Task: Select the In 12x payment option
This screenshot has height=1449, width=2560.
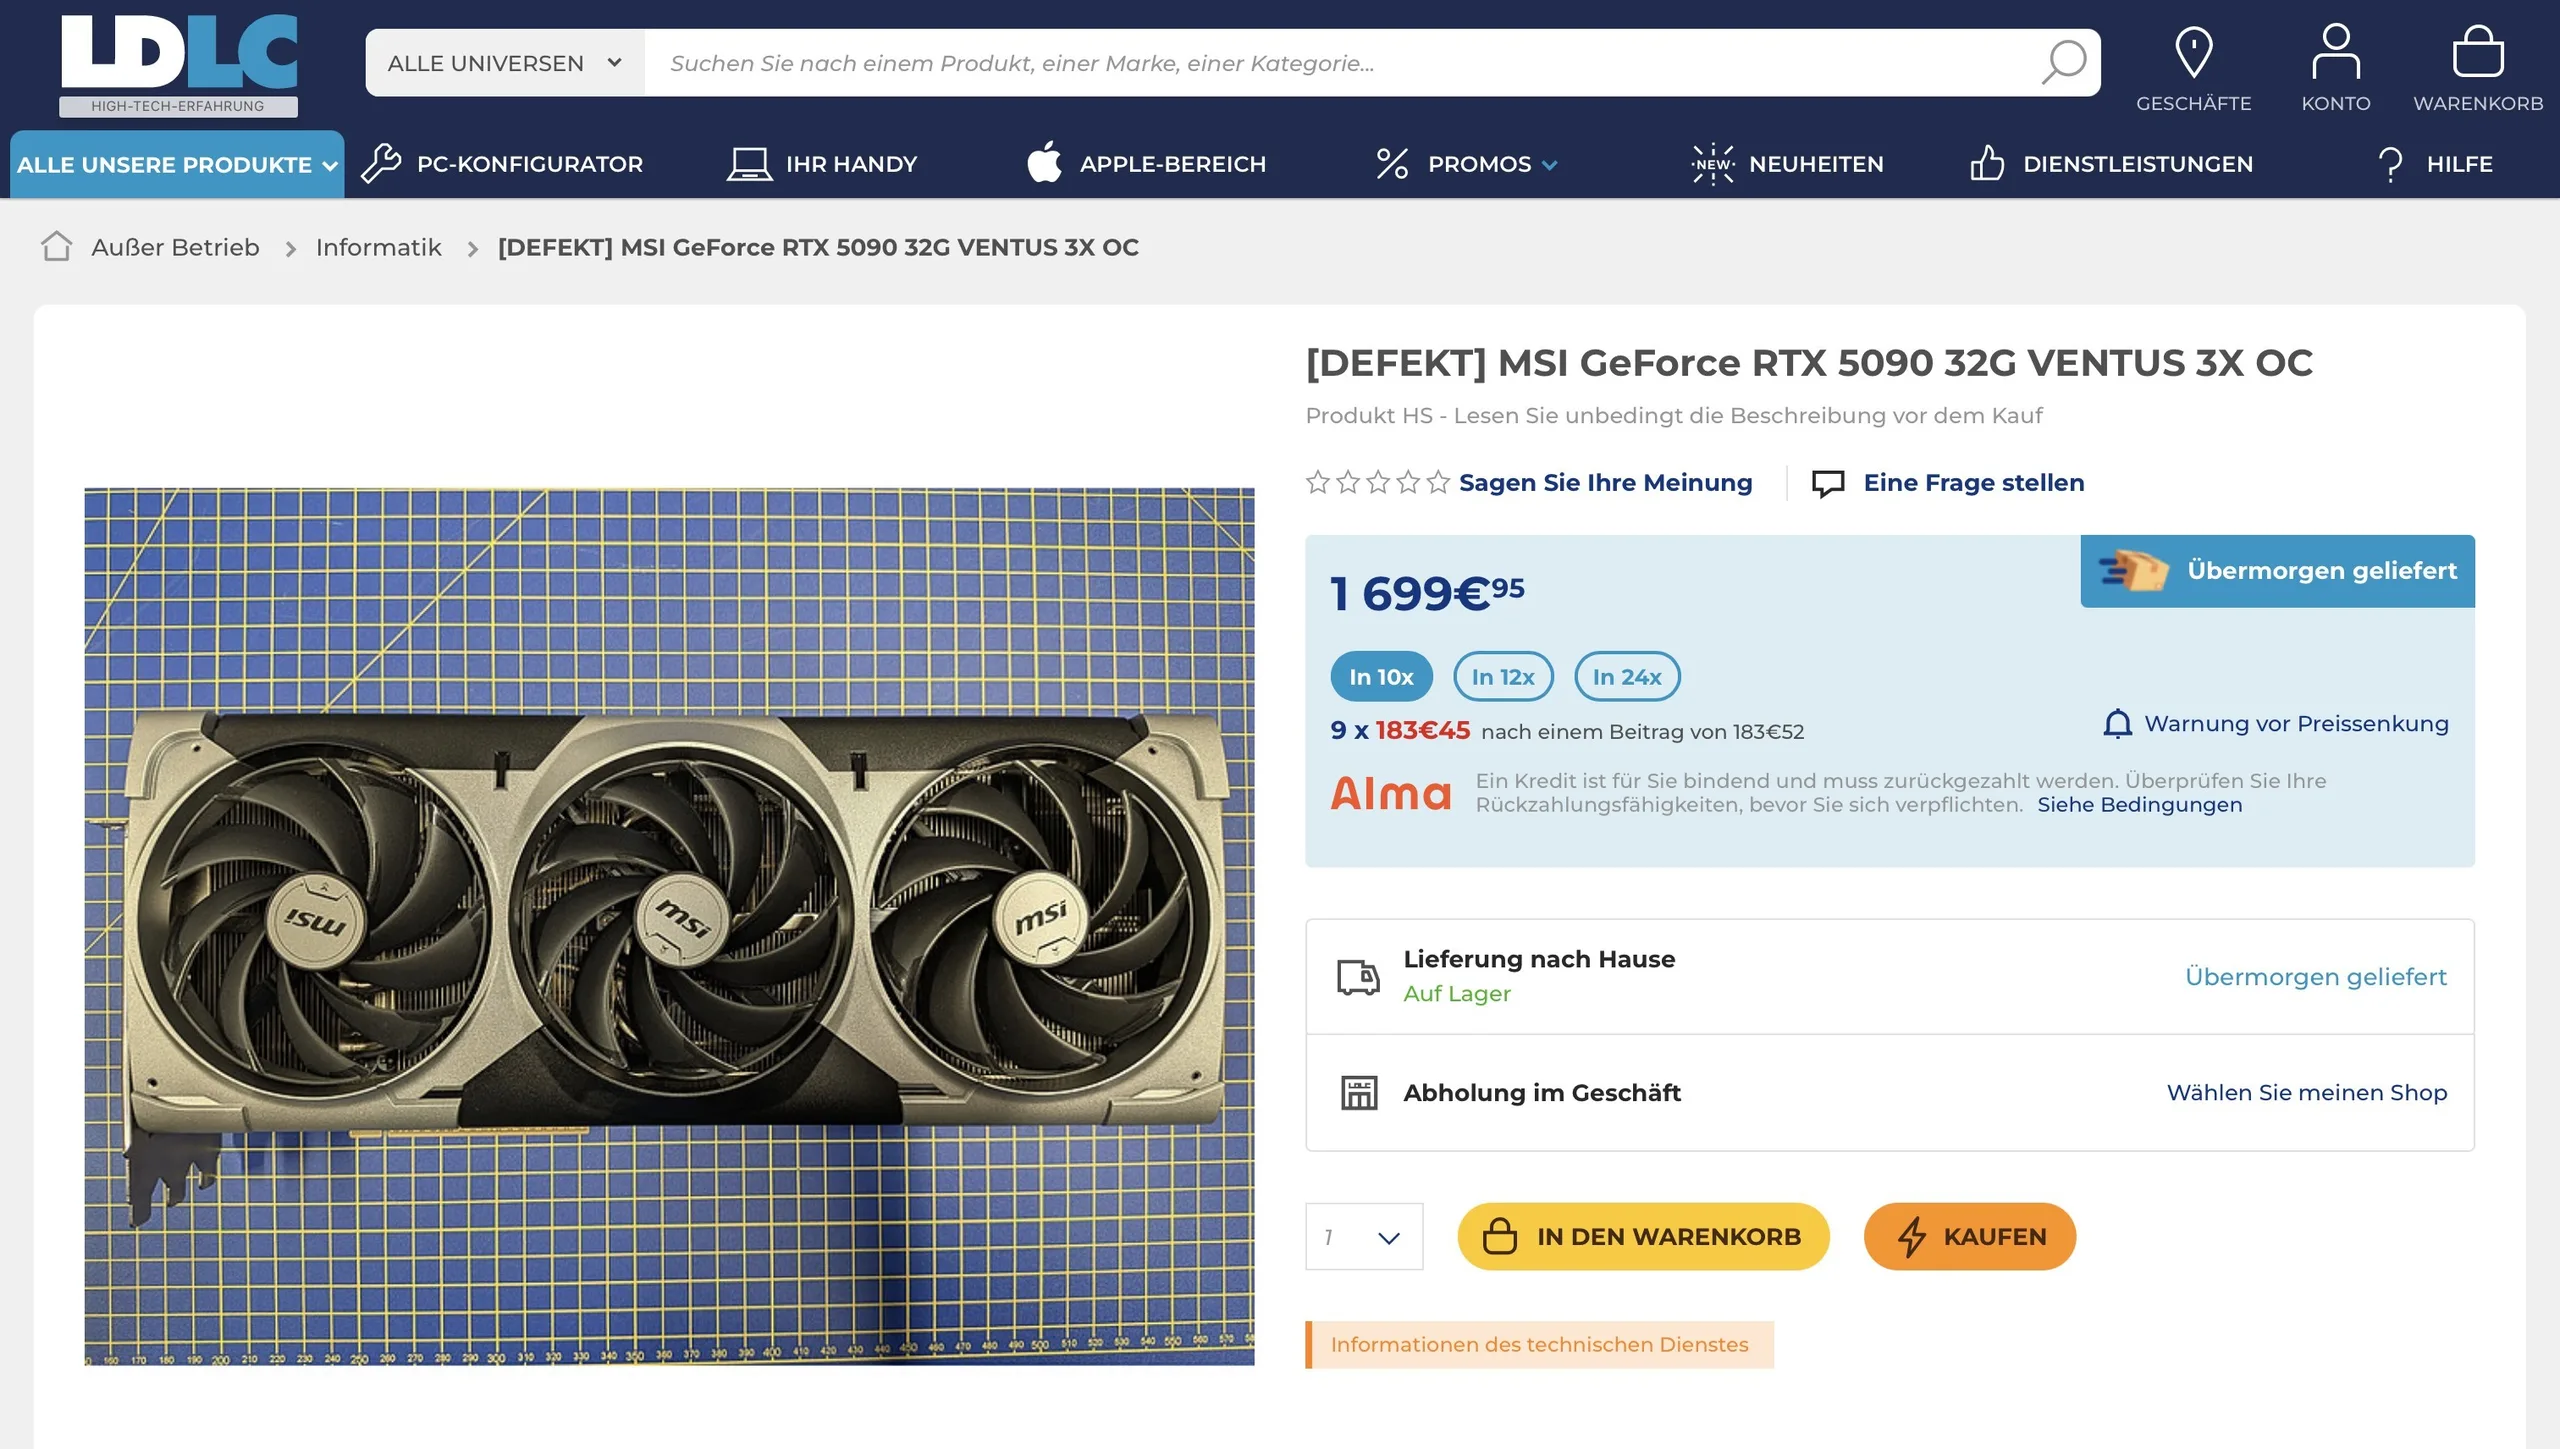Action: pos(1502,677)
